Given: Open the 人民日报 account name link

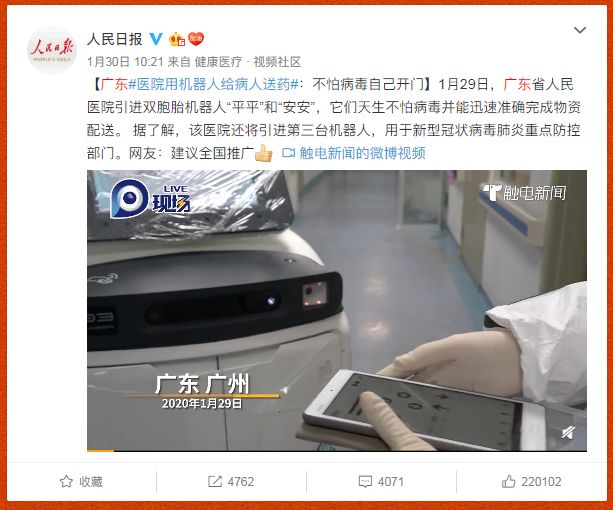Looking at the screenshot, I should tap(115, 39).
